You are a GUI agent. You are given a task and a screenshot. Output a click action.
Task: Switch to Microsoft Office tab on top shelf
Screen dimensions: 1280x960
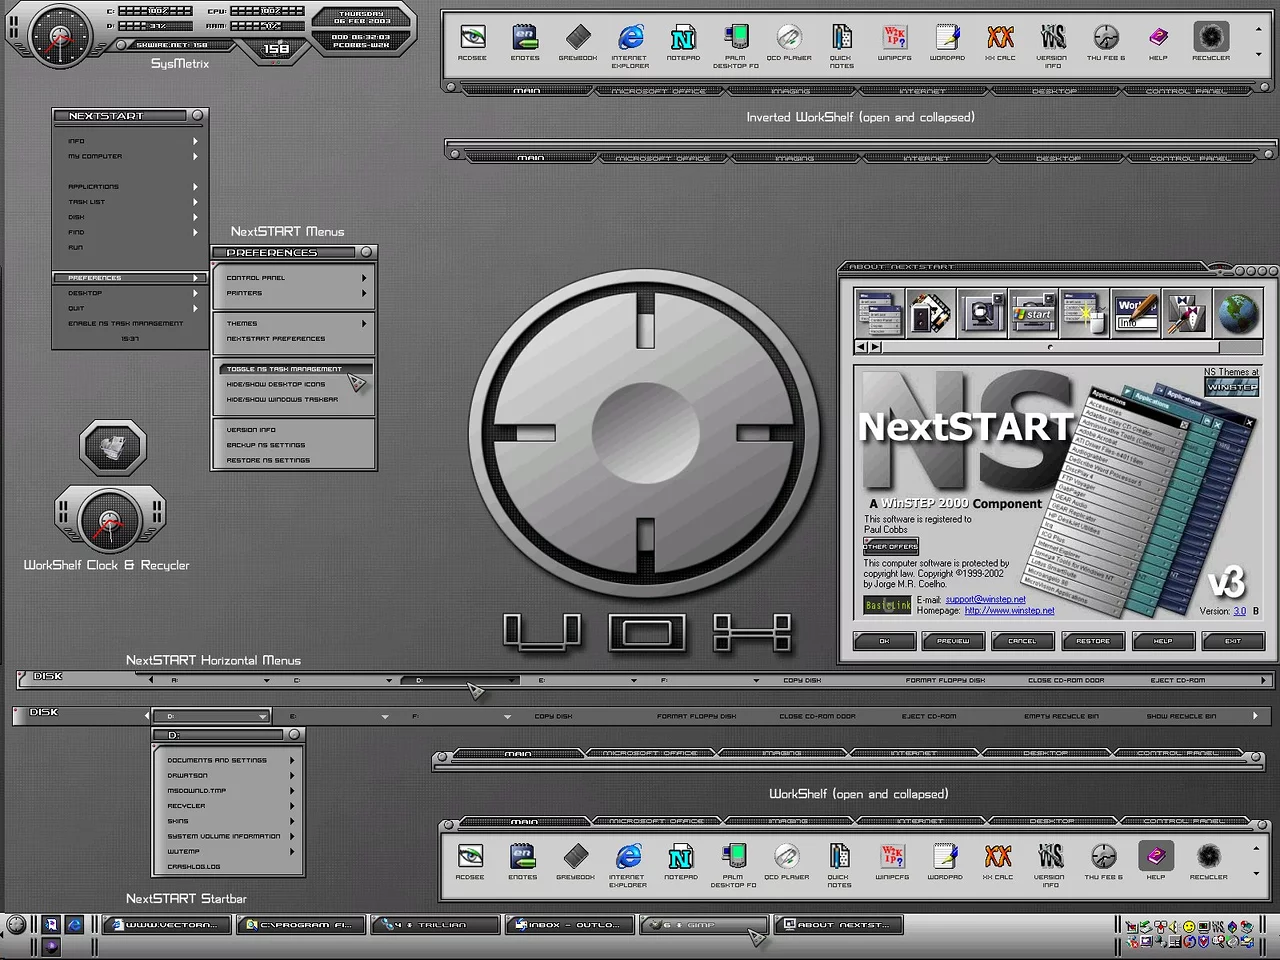coord(659,91)
